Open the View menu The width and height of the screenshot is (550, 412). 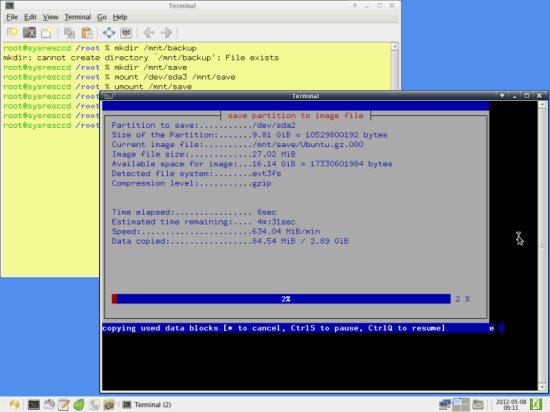[x=51, y=17]
